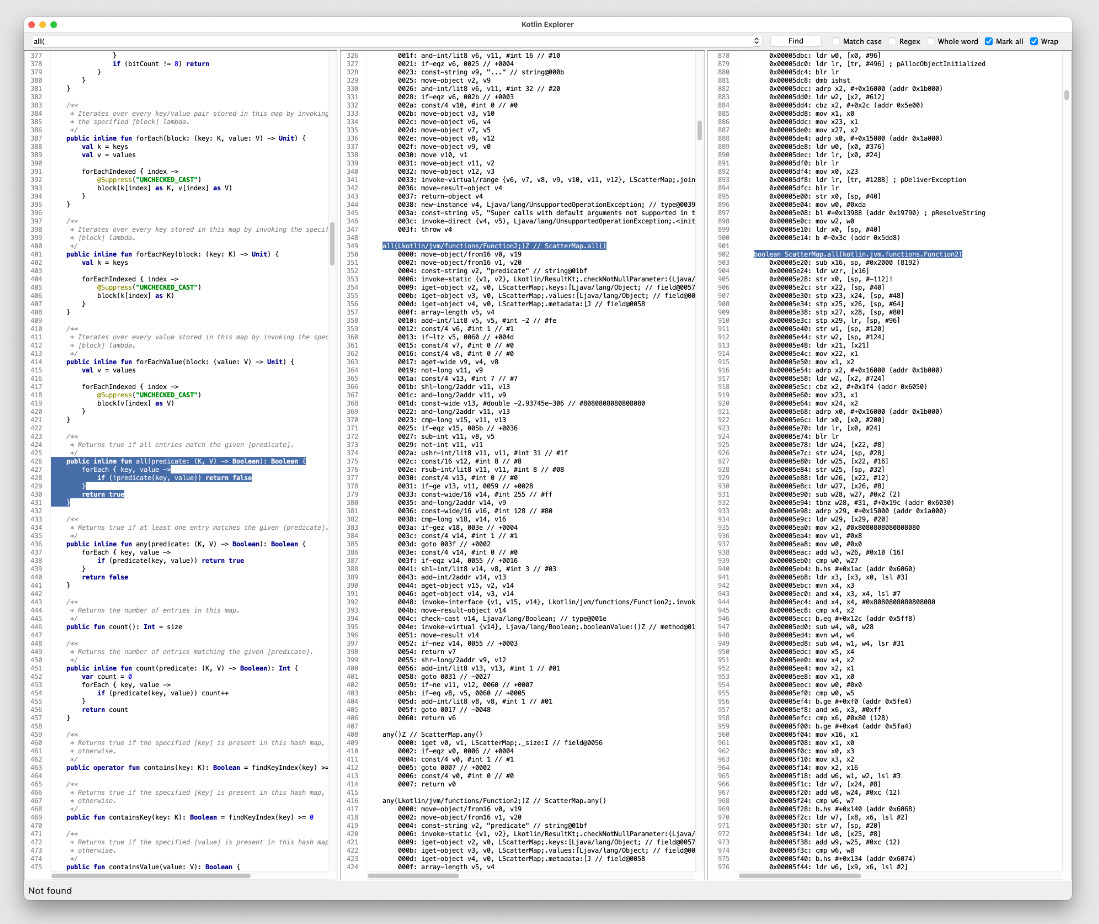Enable the Regex checkbox
Viewport: 1099px width, 924px height.
pyautogui.click(x=892, y=41)
